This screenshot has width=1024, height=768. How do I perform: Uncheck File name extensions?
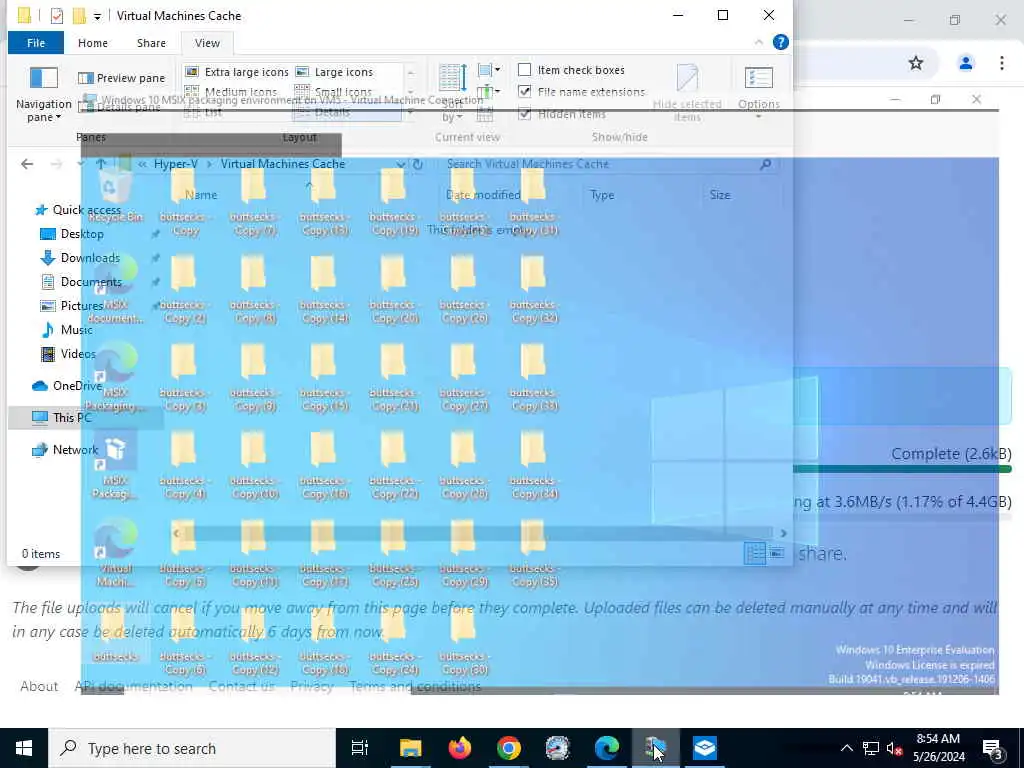pyautogui.click(x=524, y=91)
